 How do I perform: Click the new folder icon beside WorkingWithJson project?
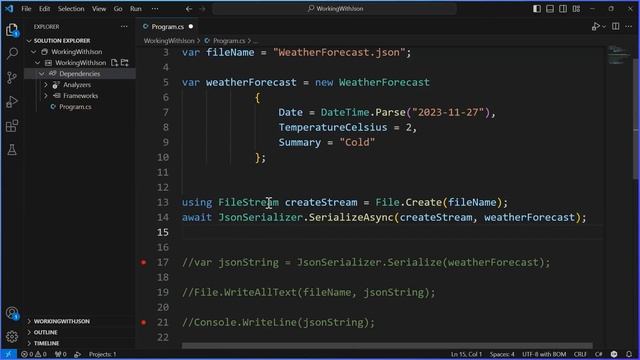click(x=125, y=62)
